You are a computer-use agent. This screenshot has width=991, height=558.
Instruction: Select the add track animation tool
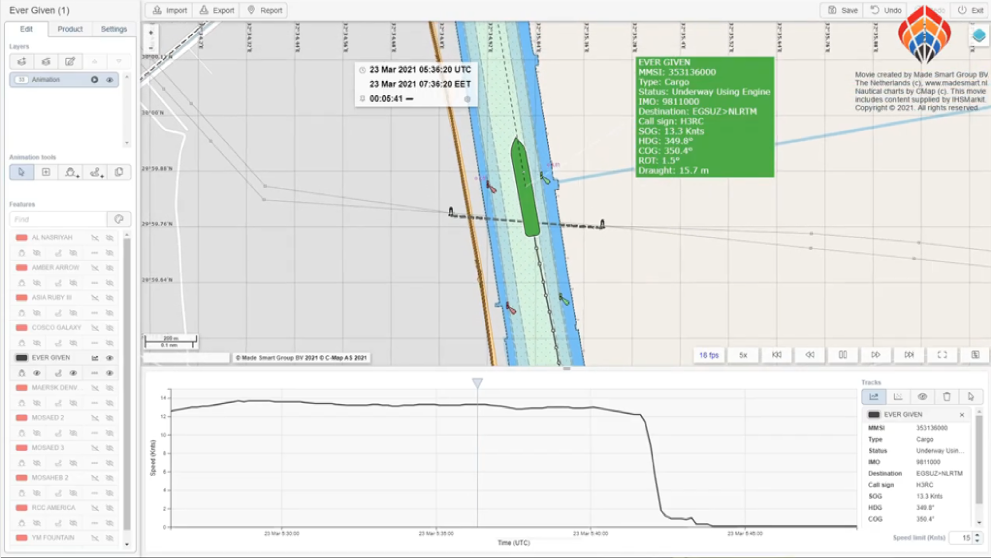[x=94, y=172]
